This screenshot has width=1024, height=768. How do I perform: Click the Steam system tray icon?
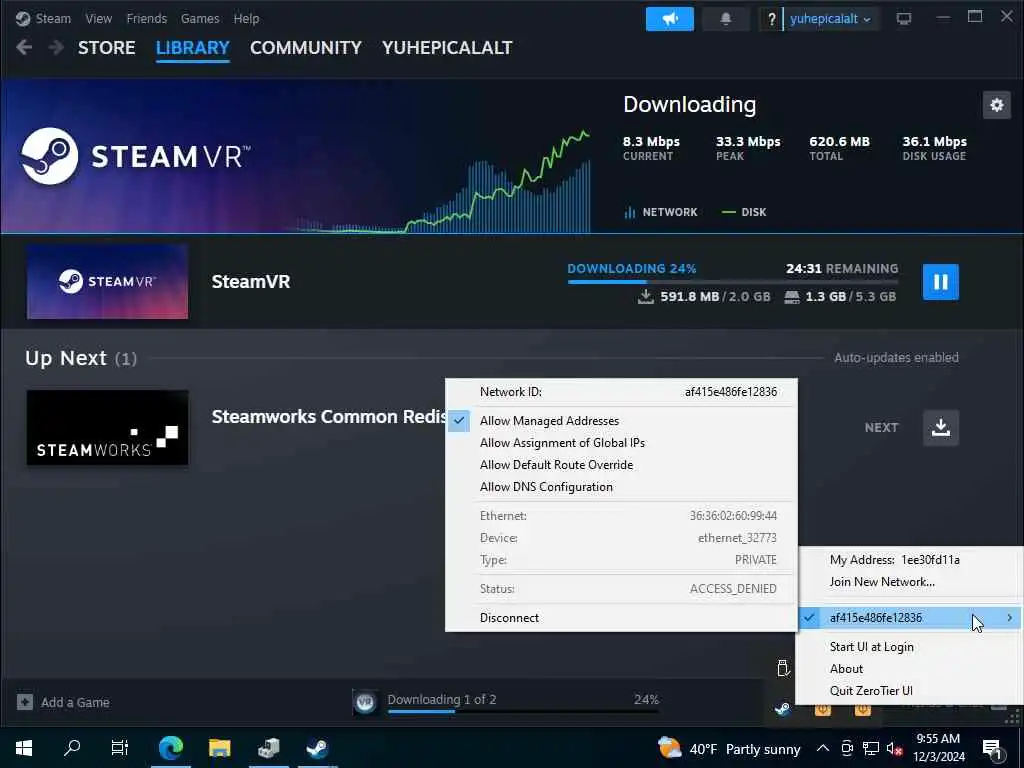pos(782,709)
